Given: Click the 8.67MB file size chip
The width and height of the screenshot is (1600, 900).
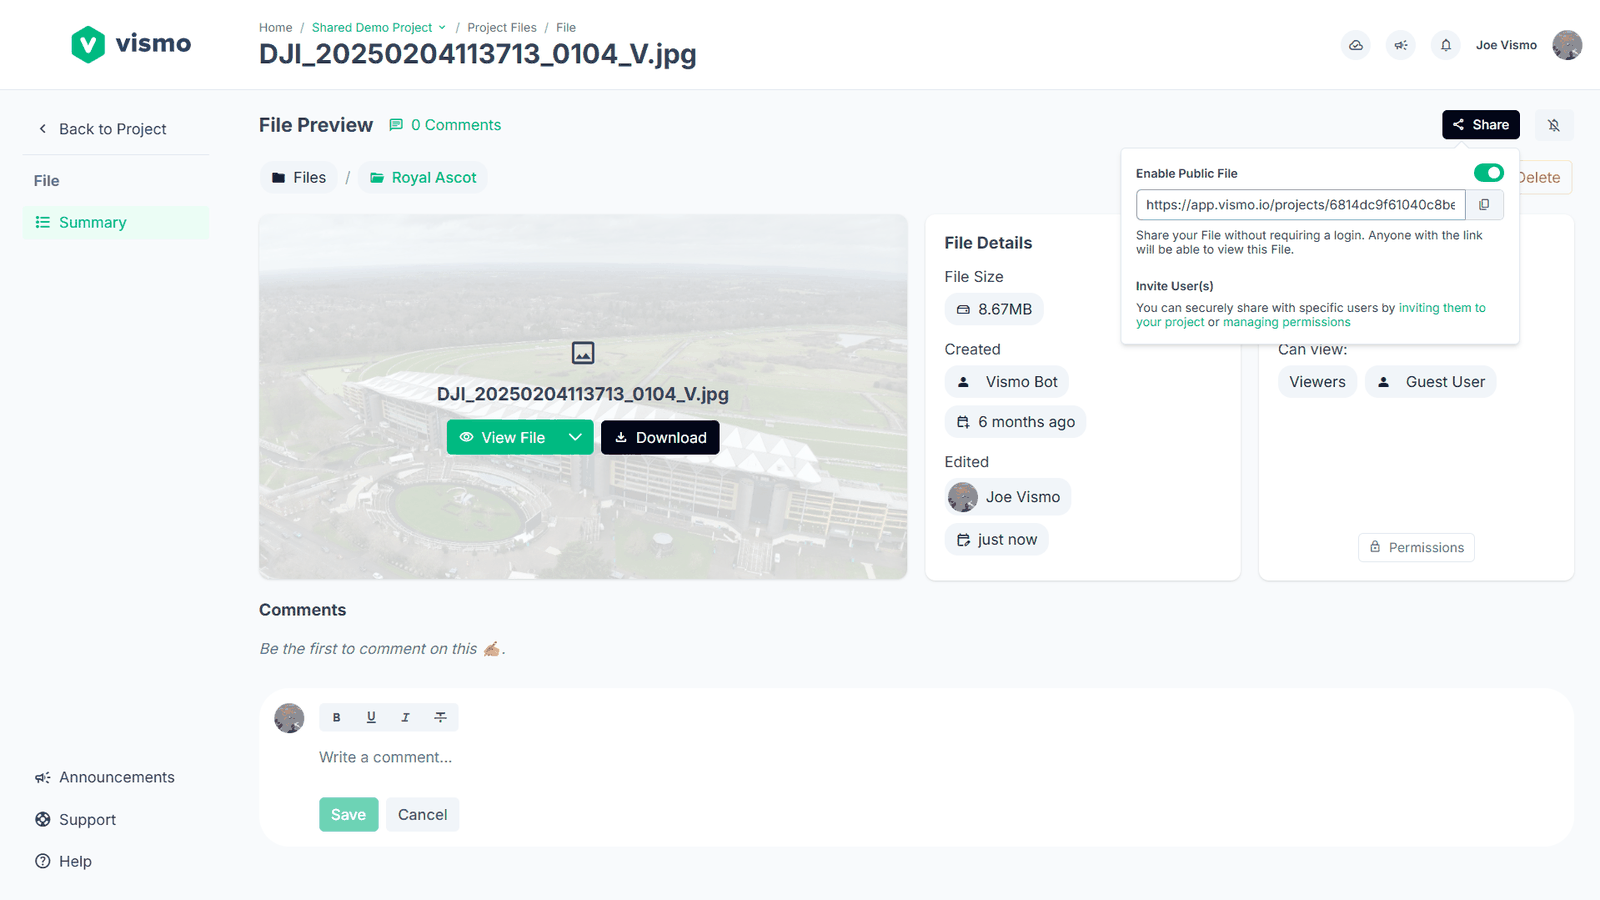Looking at the screenshot, I should click(x=994, y=309).
